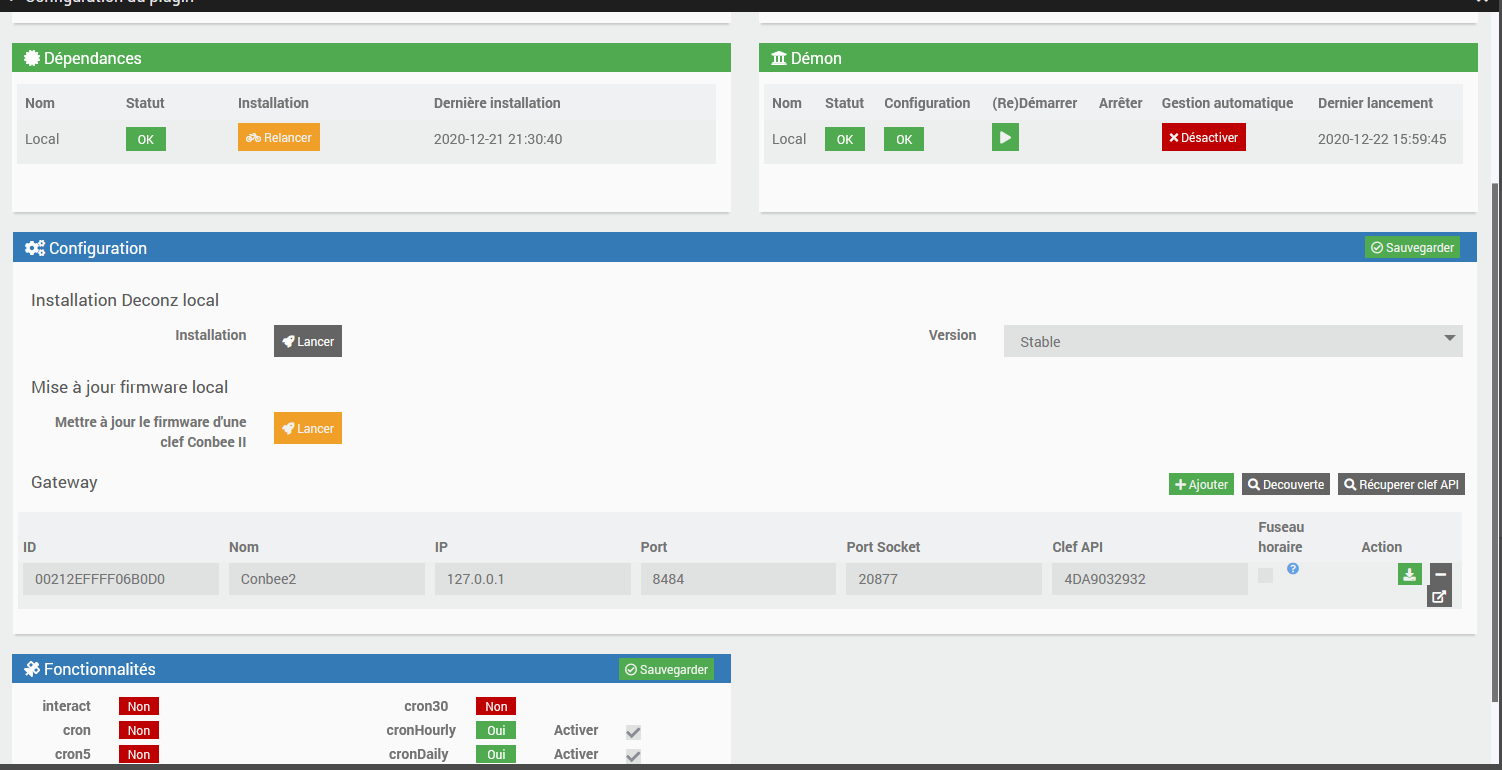The height and width of the screenshot is (770, 1502).
Task: Click the cronDaily Oui badge
Action: [496, 754]
